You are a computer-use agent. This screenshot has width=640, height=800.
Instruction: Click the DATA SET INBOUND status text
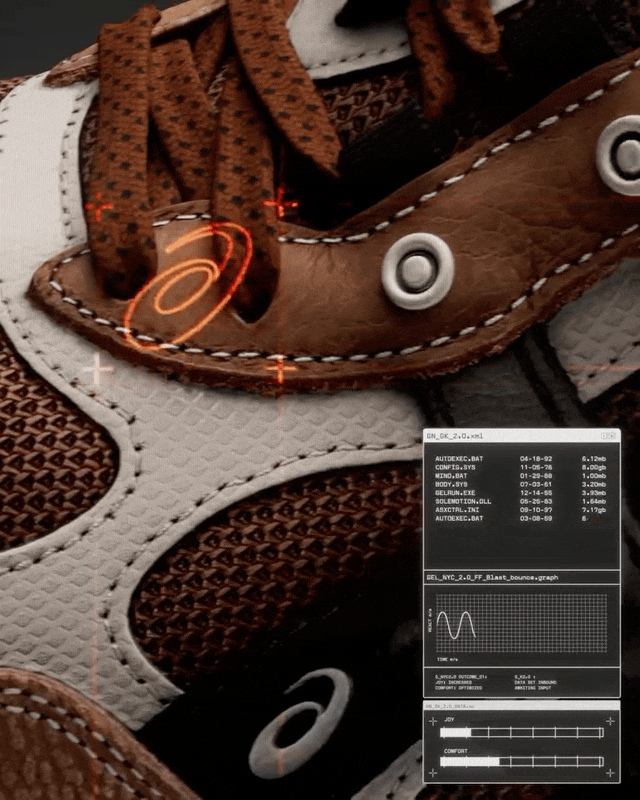[535, 682]
